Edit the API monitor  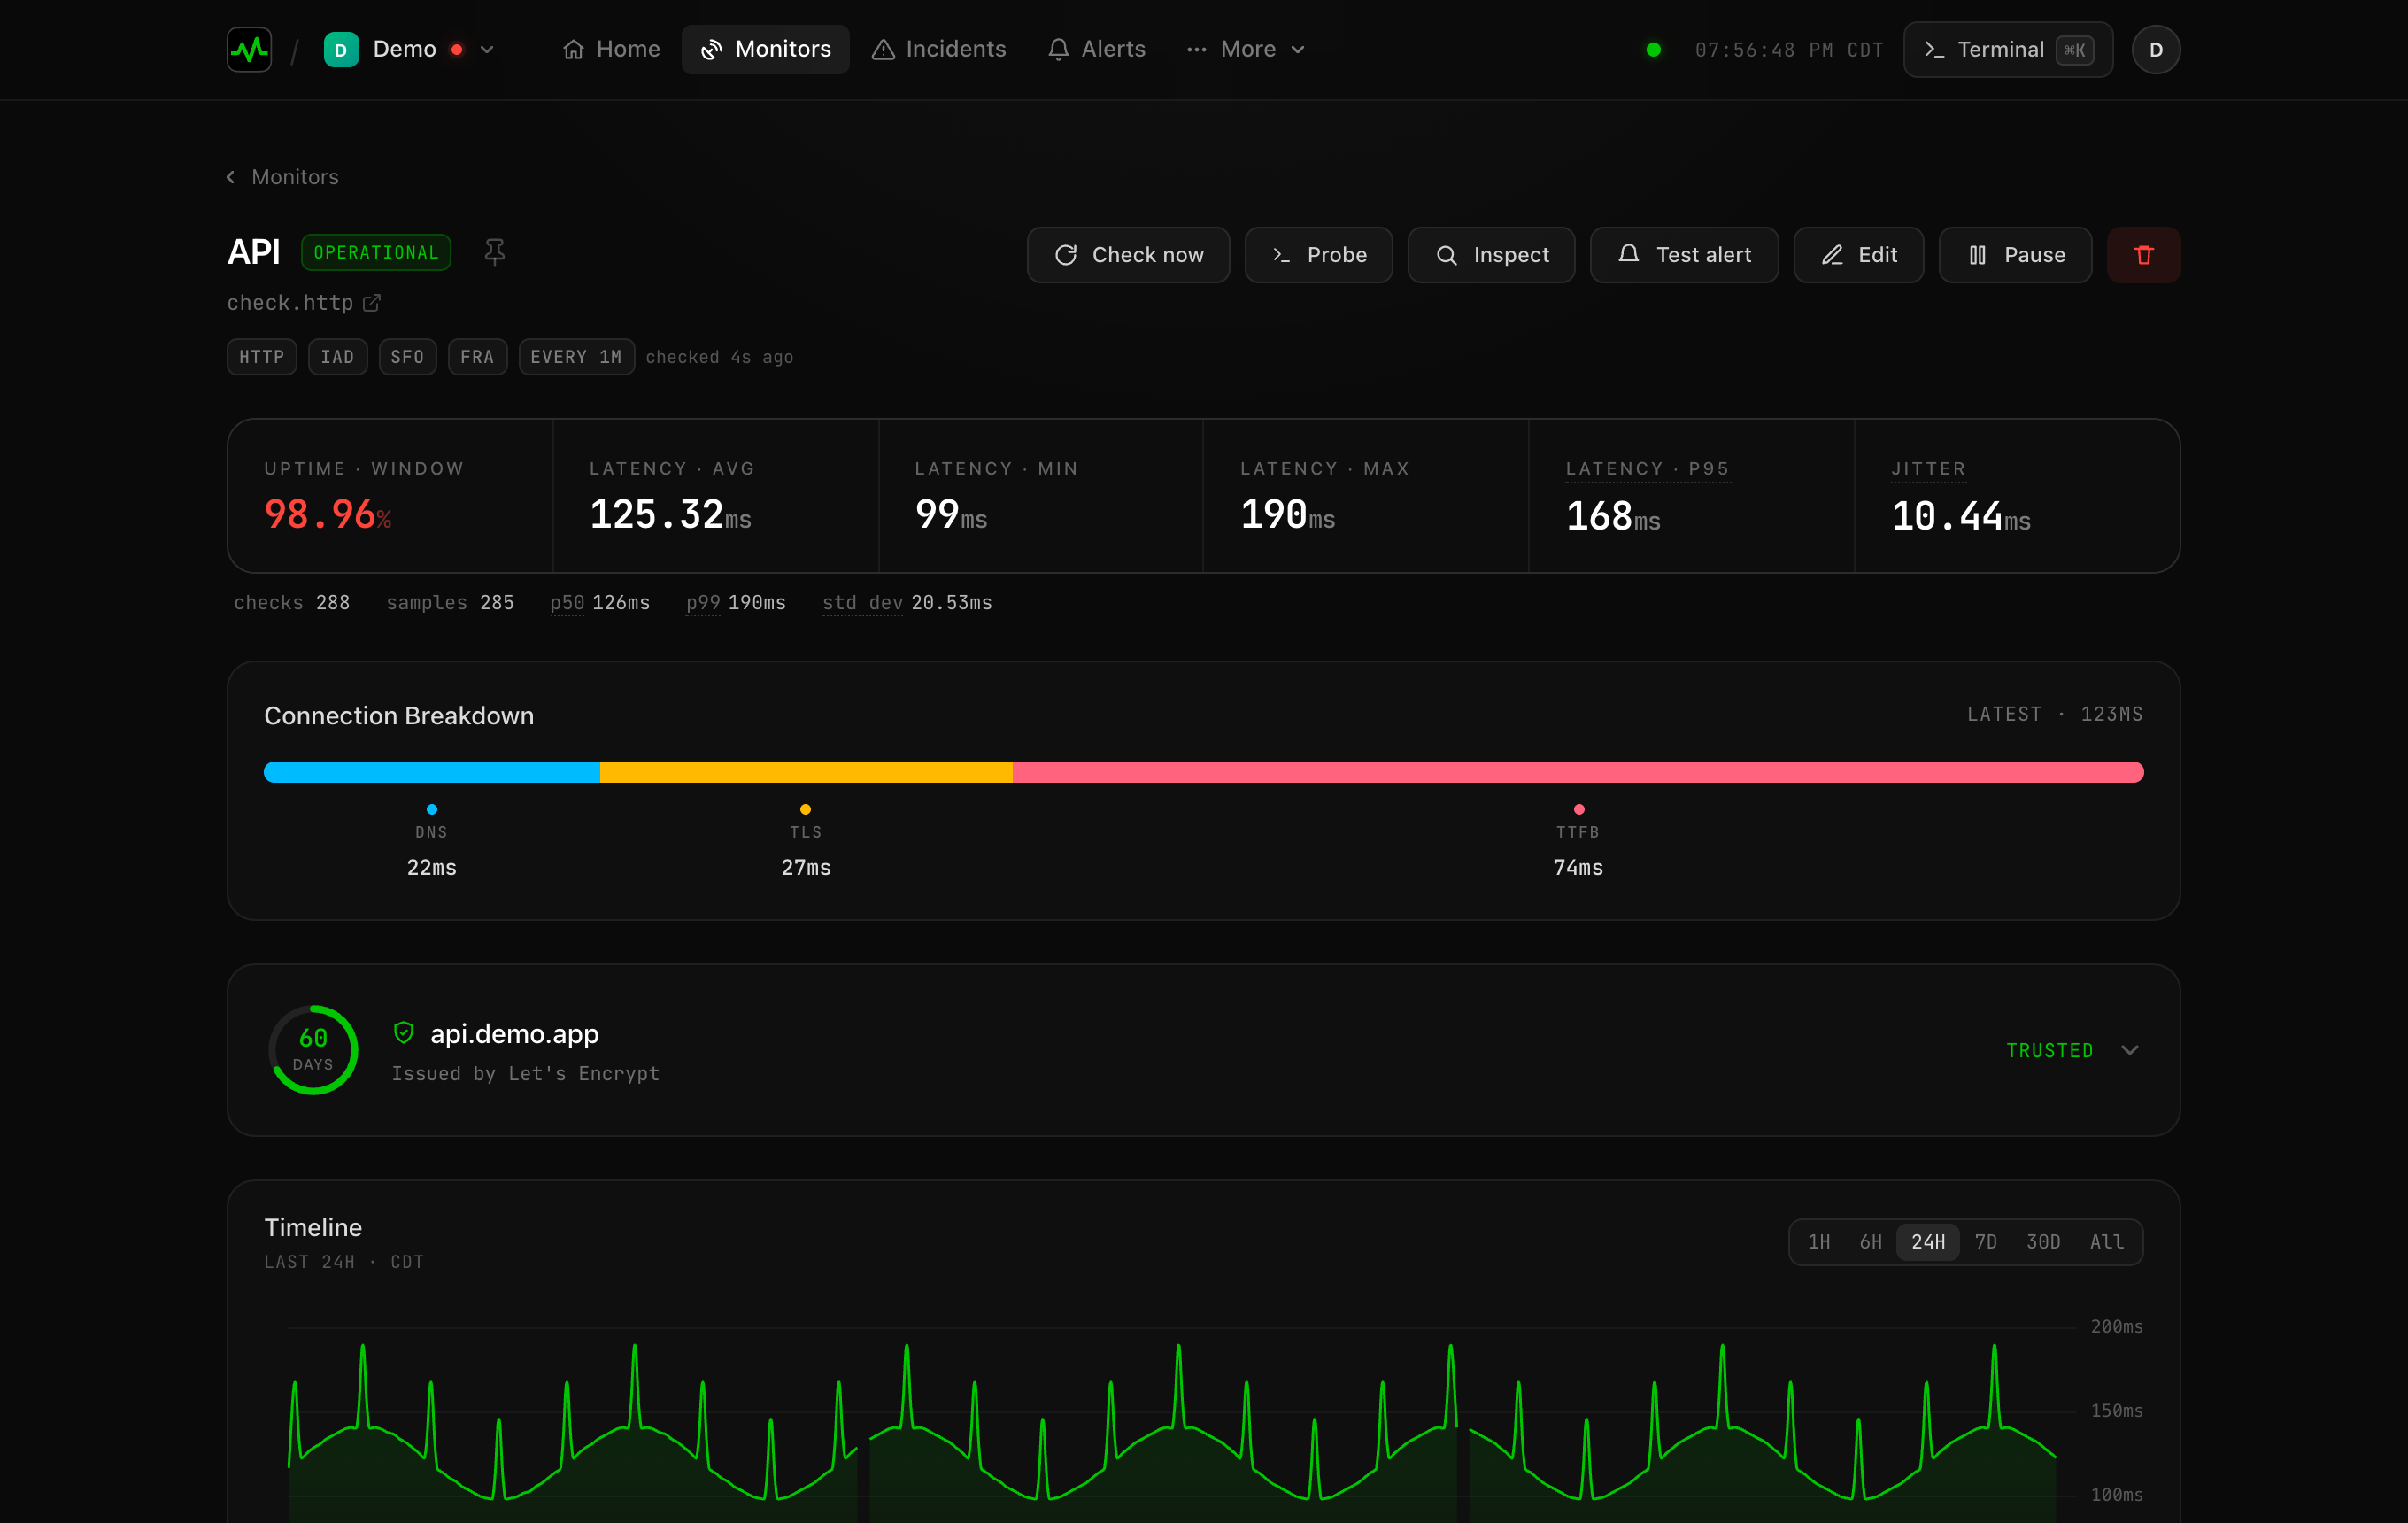[1858, 255]
